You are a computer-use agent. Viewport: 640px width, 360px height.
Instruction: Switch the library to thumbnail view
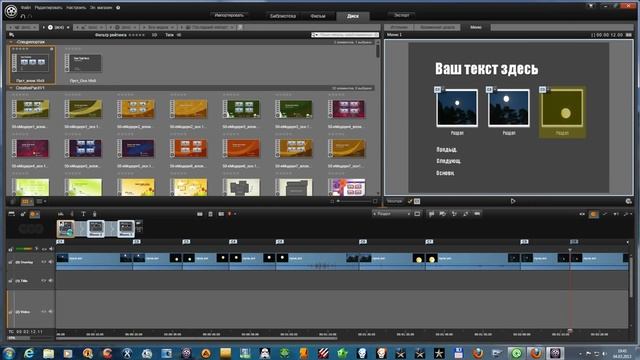25,201
